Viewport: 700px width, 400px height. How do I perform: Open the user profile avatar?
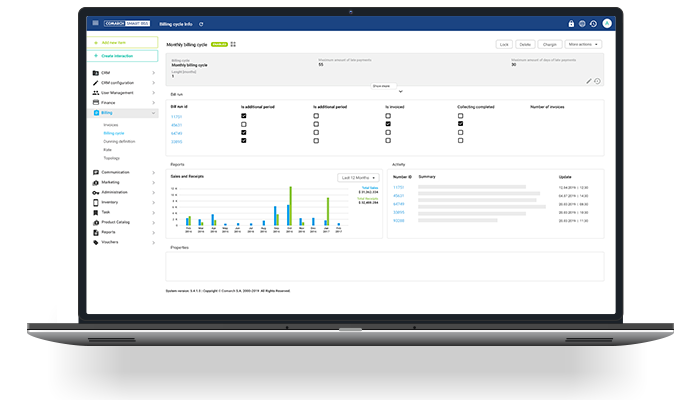click(606, 23)
